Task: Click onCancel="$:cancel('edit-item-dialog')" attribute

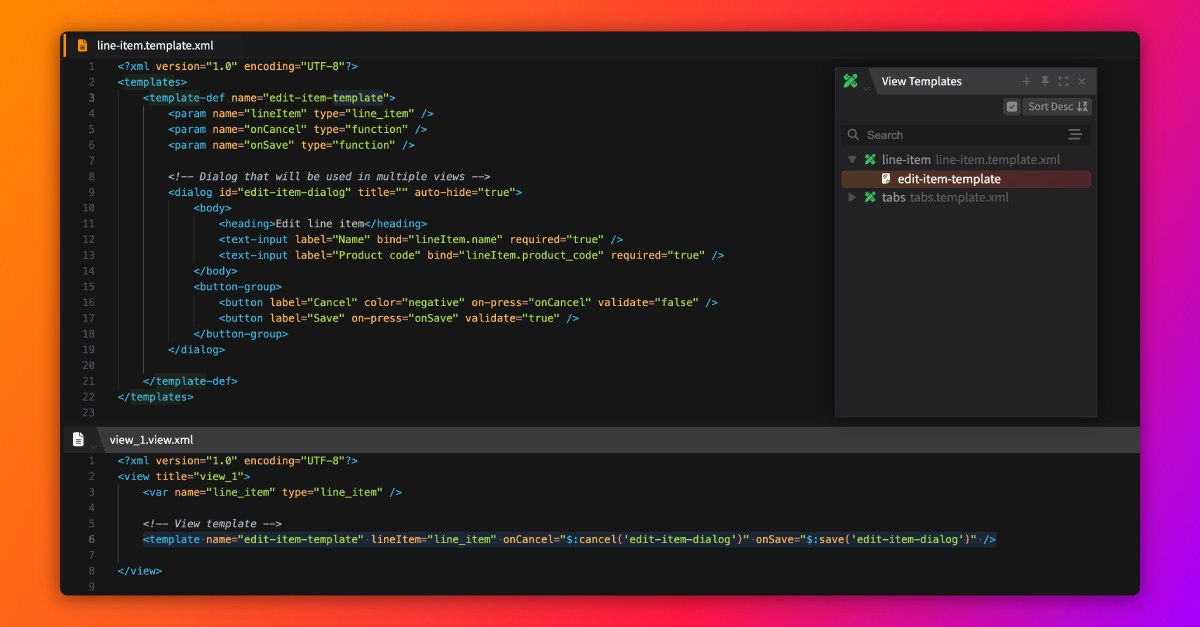Action: point(626,540)
